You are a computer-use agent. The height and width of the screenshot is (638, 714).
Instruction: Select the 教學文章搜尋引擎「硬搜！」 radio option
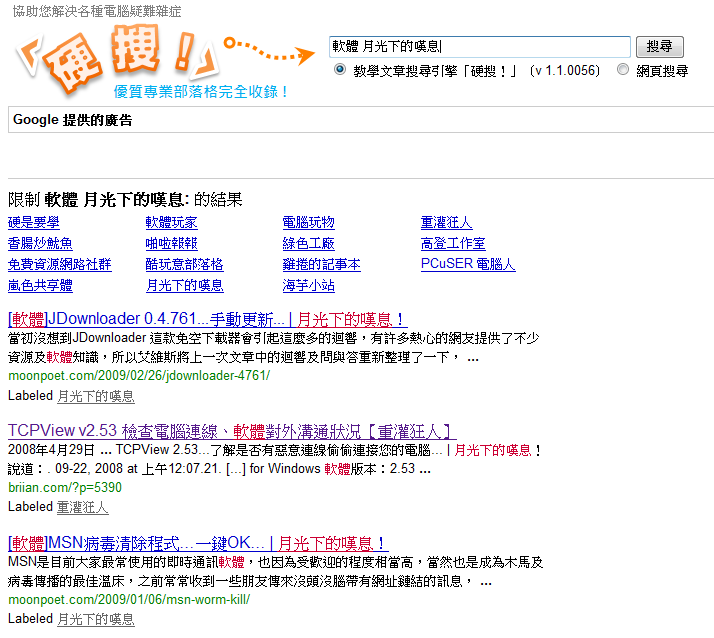coord(340,70)
